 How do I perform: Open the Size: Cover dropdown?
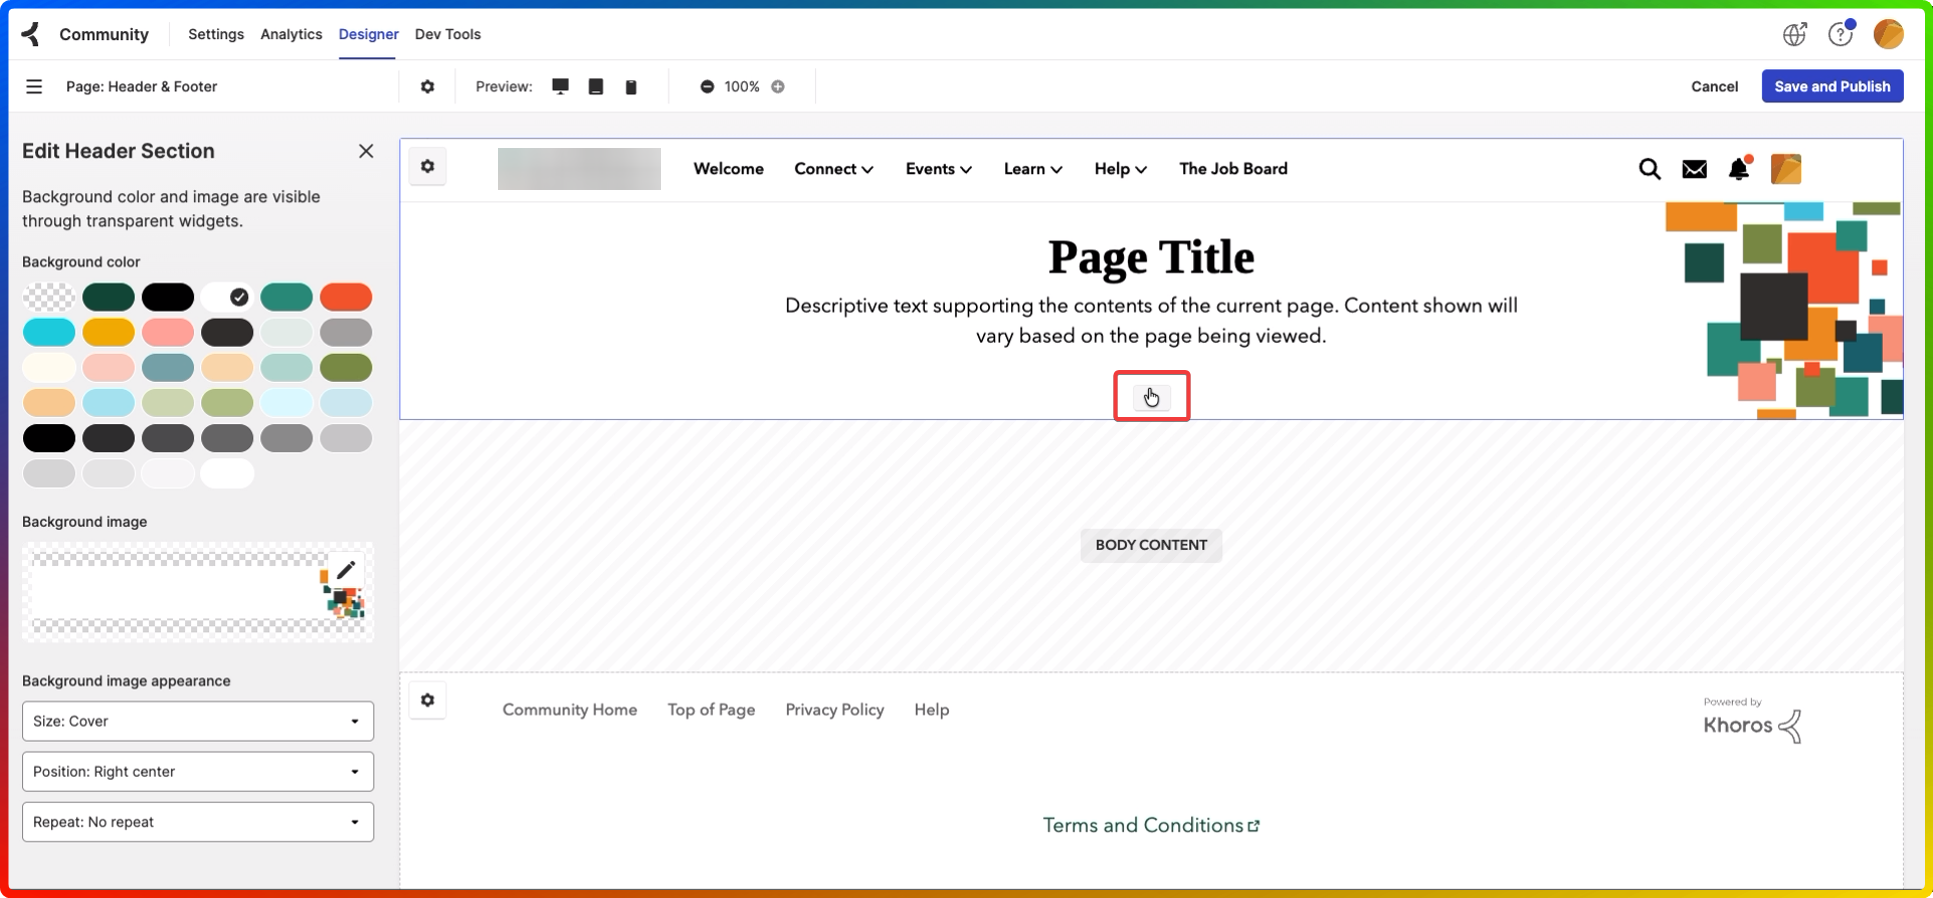click(198, 721)
